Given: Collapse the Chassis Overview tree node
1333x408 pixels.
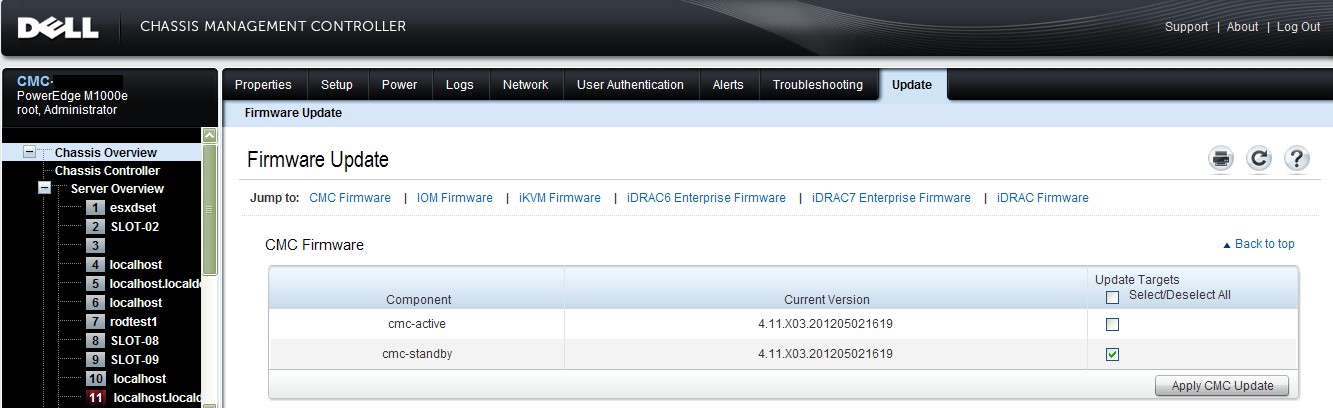Looking at the screenshot, I should (x=29, y=152).
